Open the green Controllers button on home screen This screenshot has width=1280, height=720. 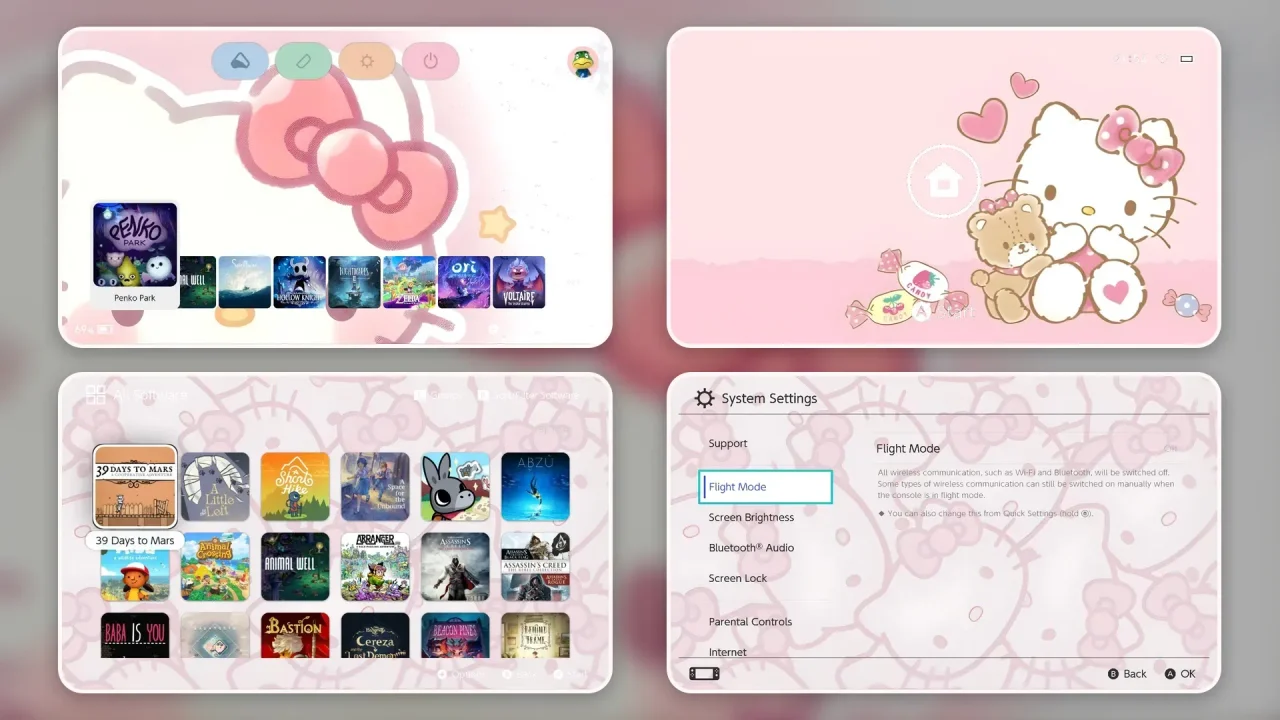click(x=303, y=61)
